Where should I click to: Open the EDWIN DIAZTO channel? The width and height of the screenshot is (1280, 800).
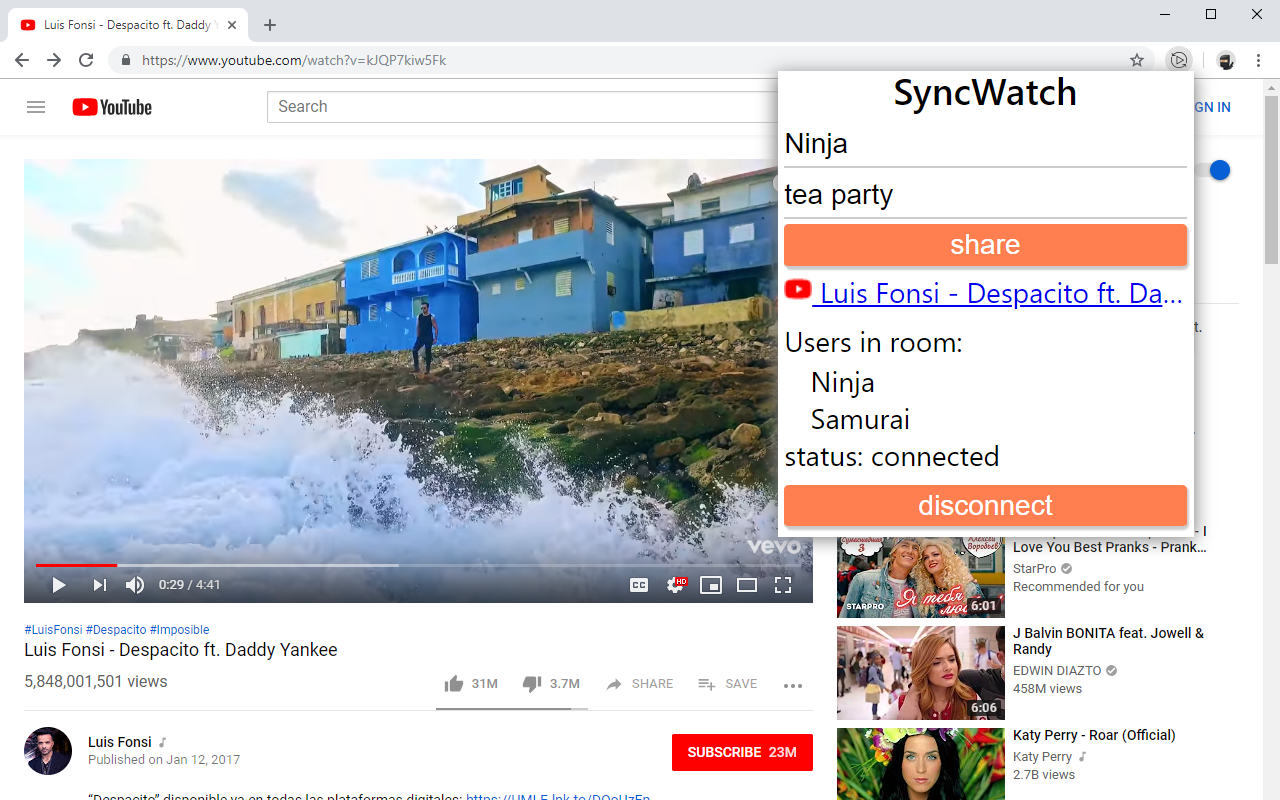point(1057,671)
